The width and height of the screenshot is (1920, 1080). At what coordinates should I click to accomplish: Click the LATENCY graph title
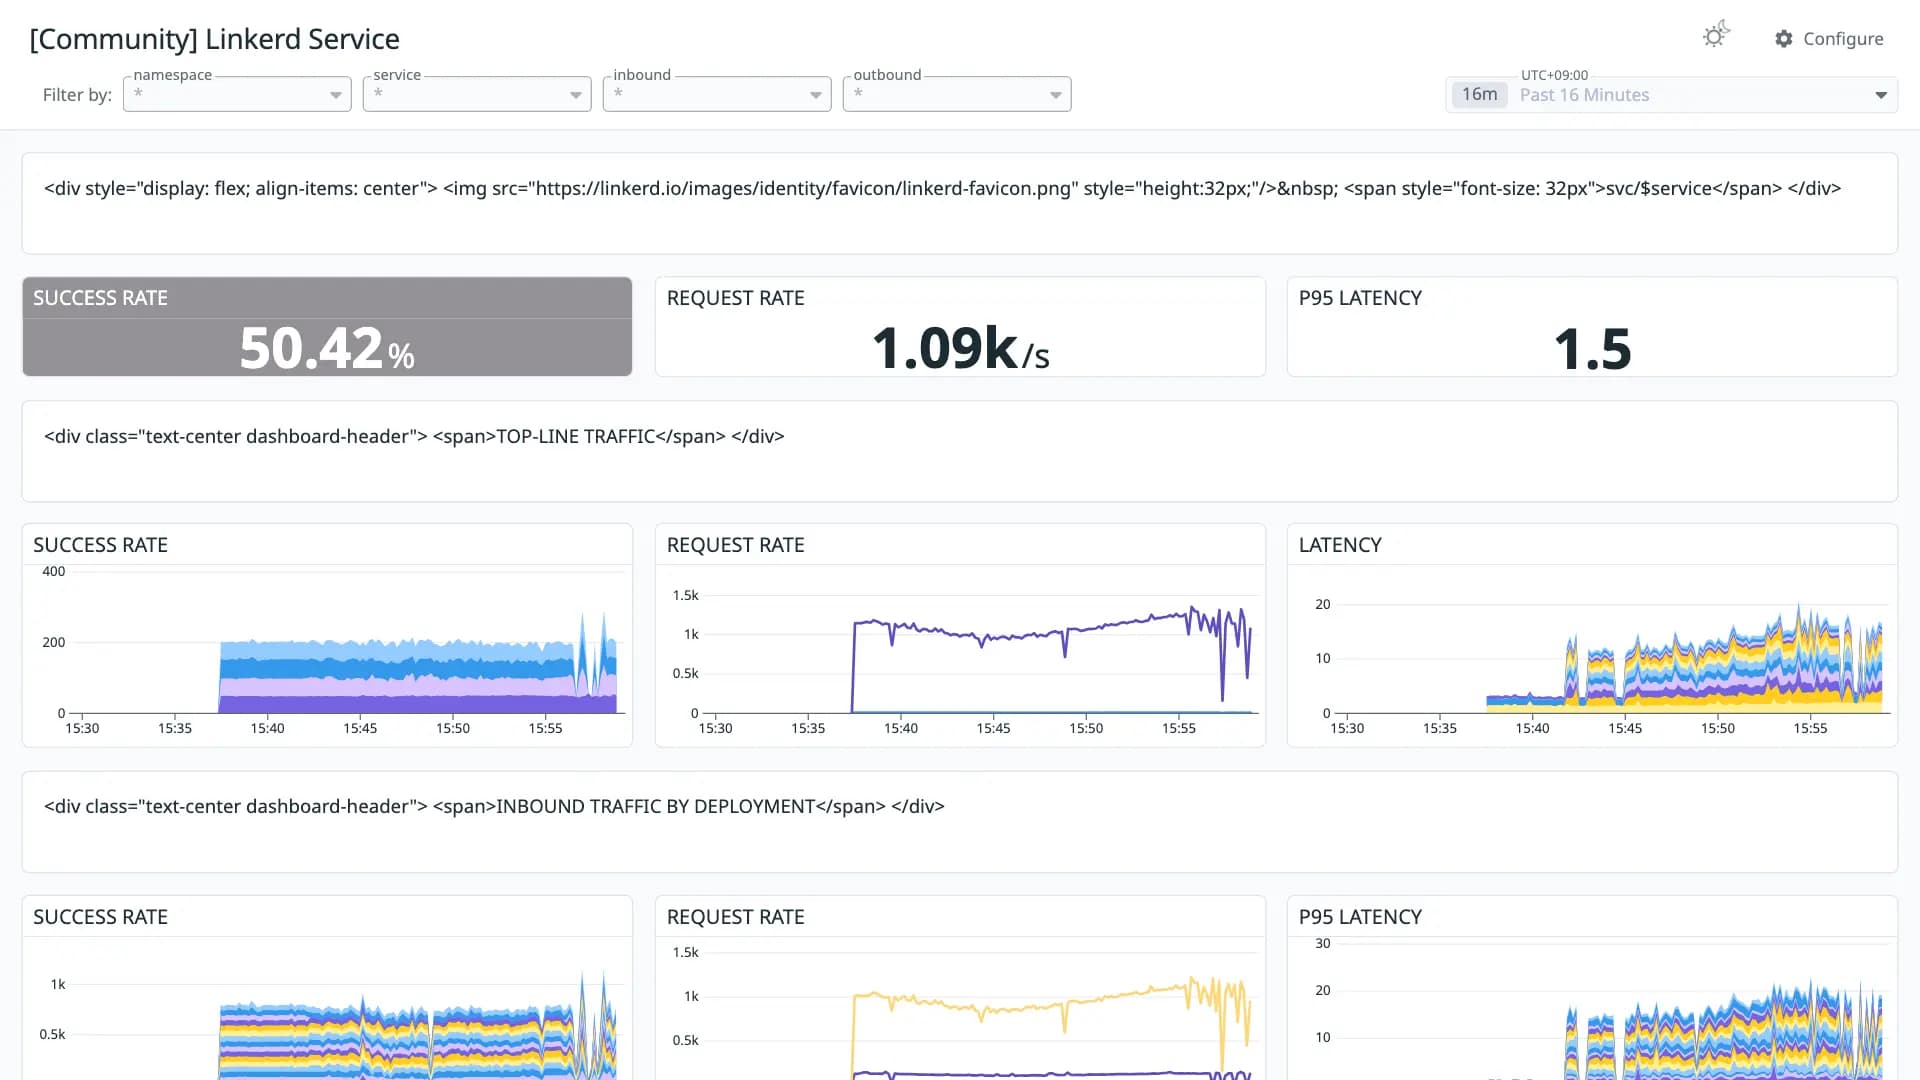1340,545
